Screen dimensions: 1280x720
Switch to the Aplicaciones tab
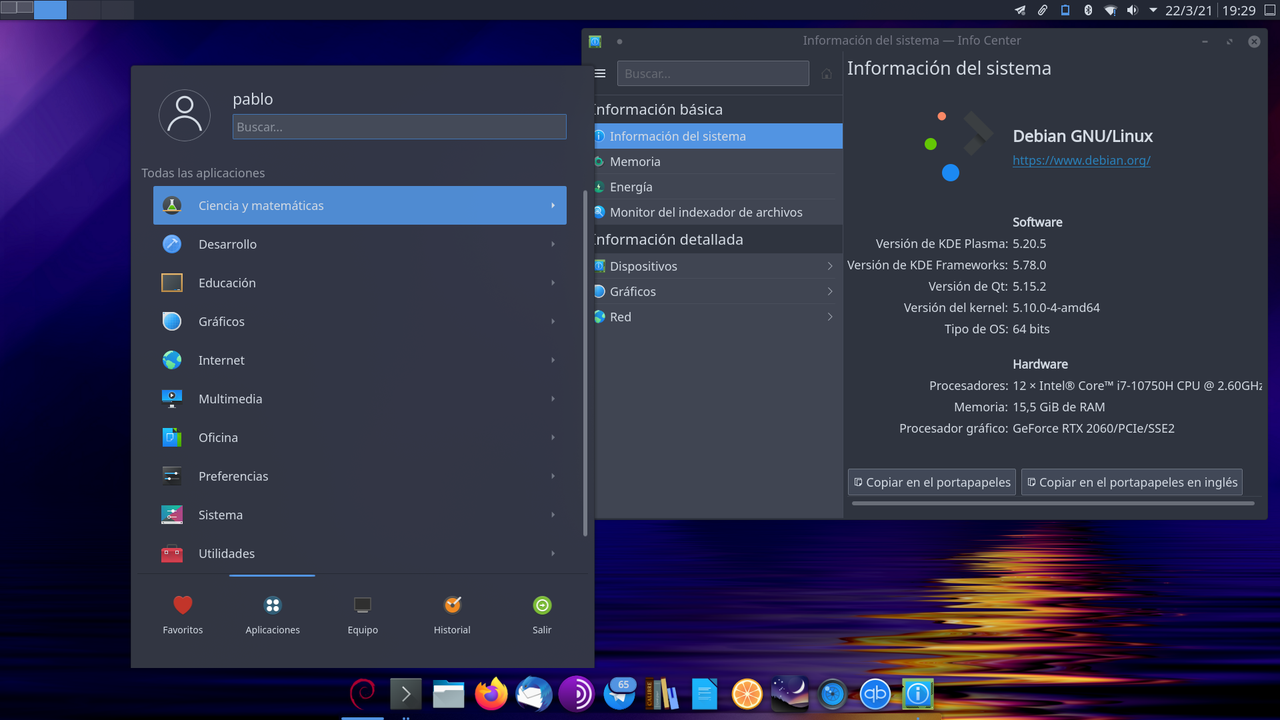272,615
